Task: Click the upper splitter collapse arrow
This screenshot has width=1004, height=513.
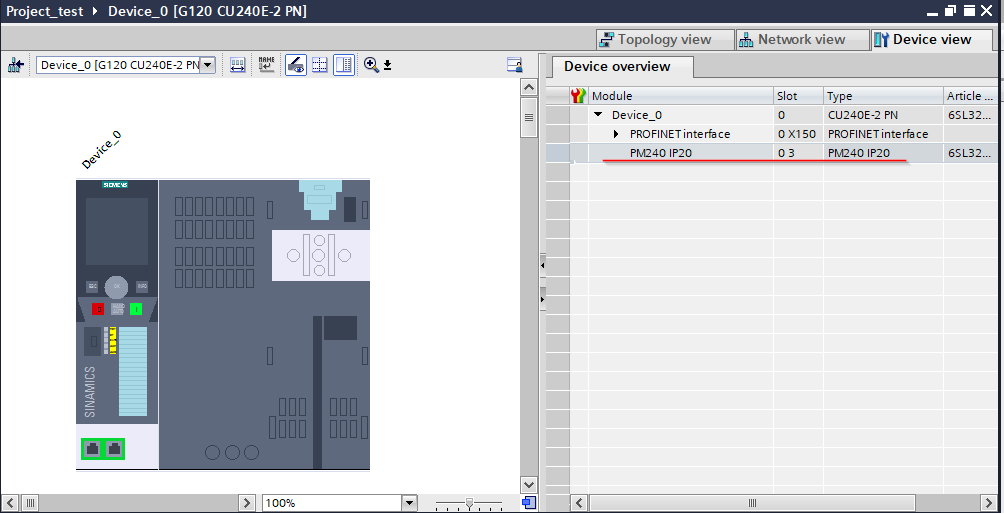Action: [542, 265]
